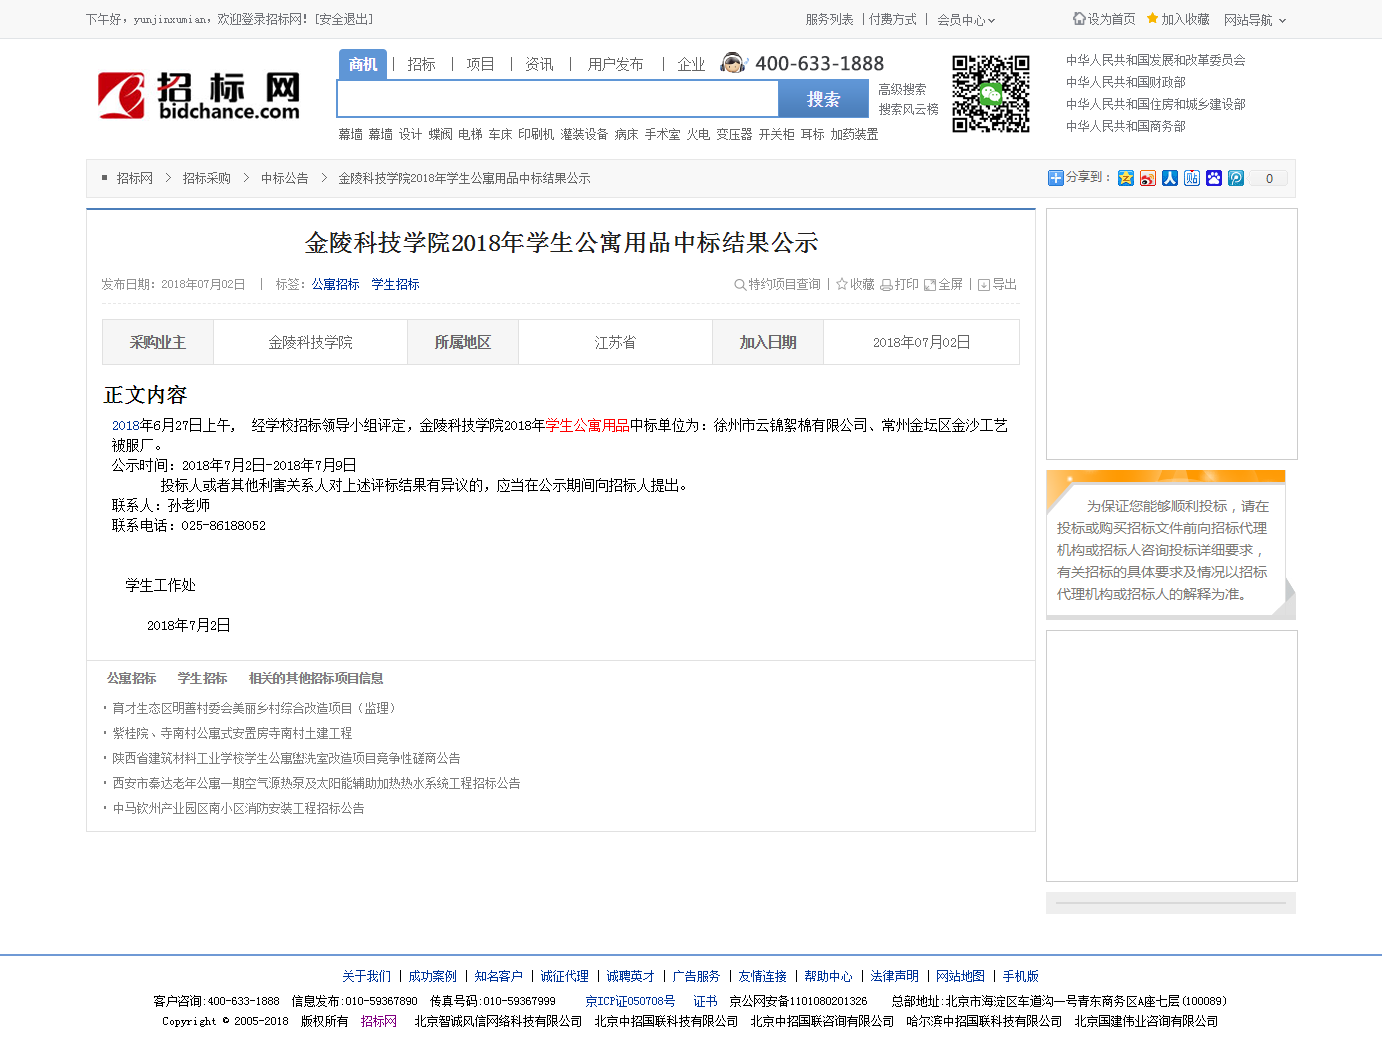Click the 全屏 fullscreen icon

coord(943,284)
